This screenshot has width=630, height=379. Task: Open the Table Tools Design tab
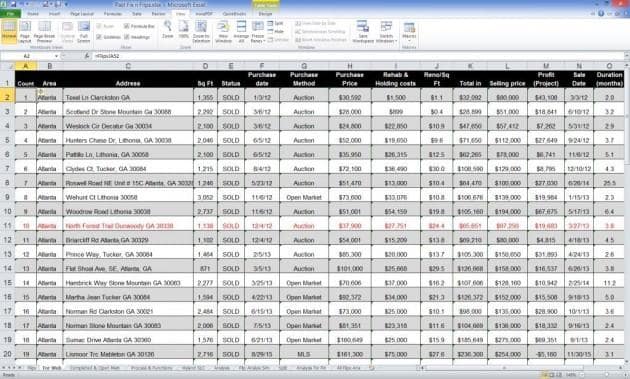[x=265, y=14]
